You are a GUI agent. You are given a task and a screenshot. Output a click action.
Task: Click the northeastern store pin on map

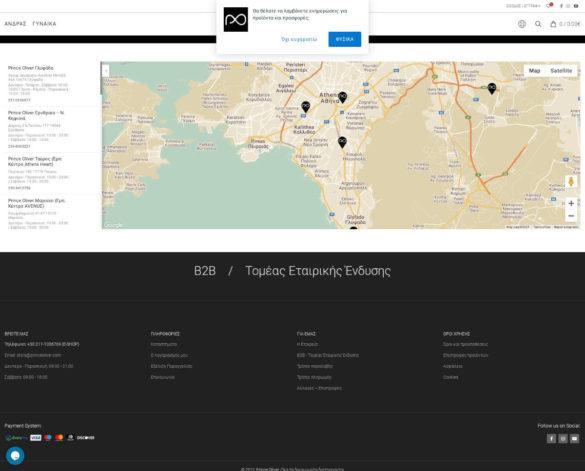coord(492,88)
